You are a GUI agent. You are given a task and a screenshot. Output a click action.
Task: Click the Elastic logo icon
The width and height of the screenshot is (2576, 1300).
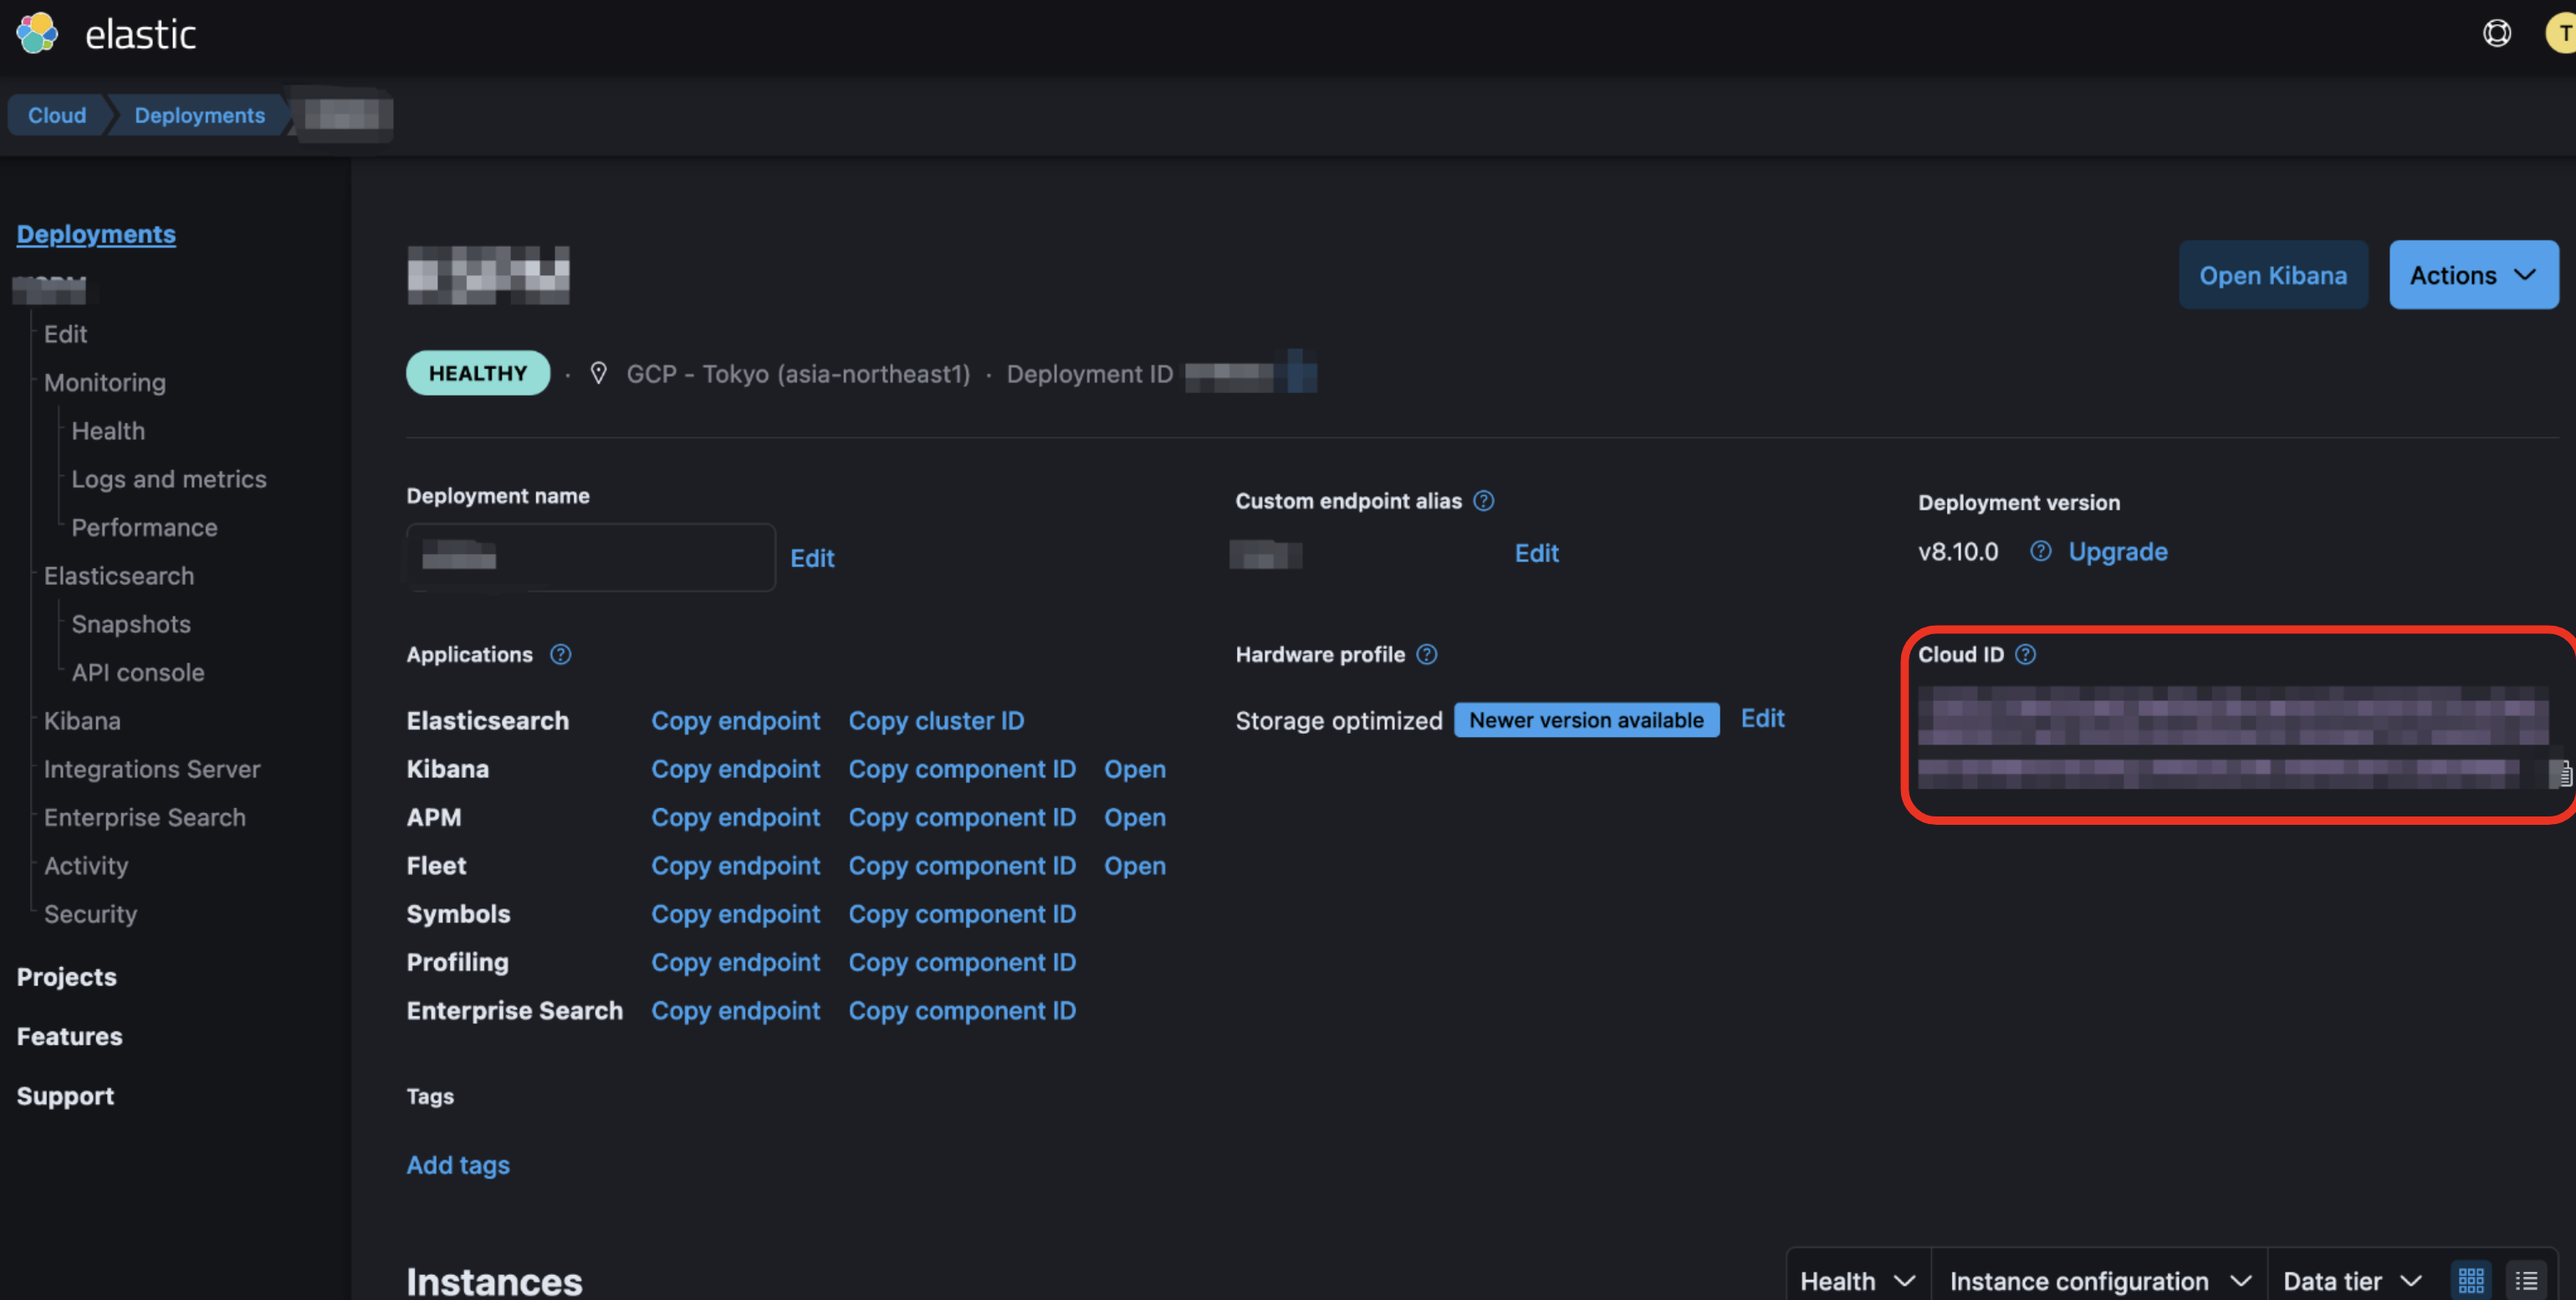[x=38, y=34]
